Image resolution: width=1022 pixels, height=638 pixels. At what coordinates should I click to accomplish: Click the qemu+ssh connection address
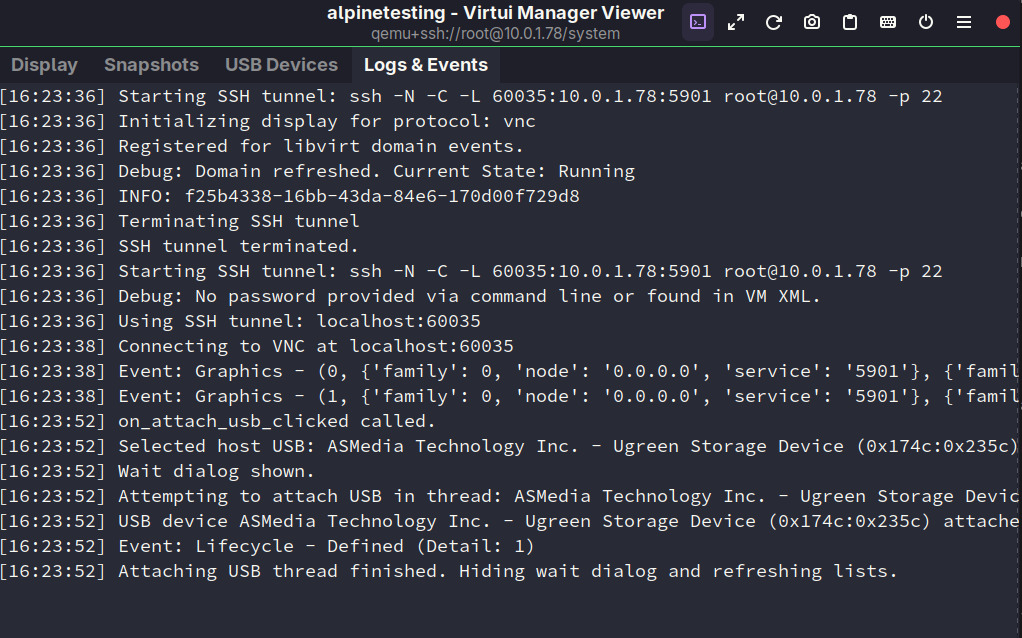497,32
